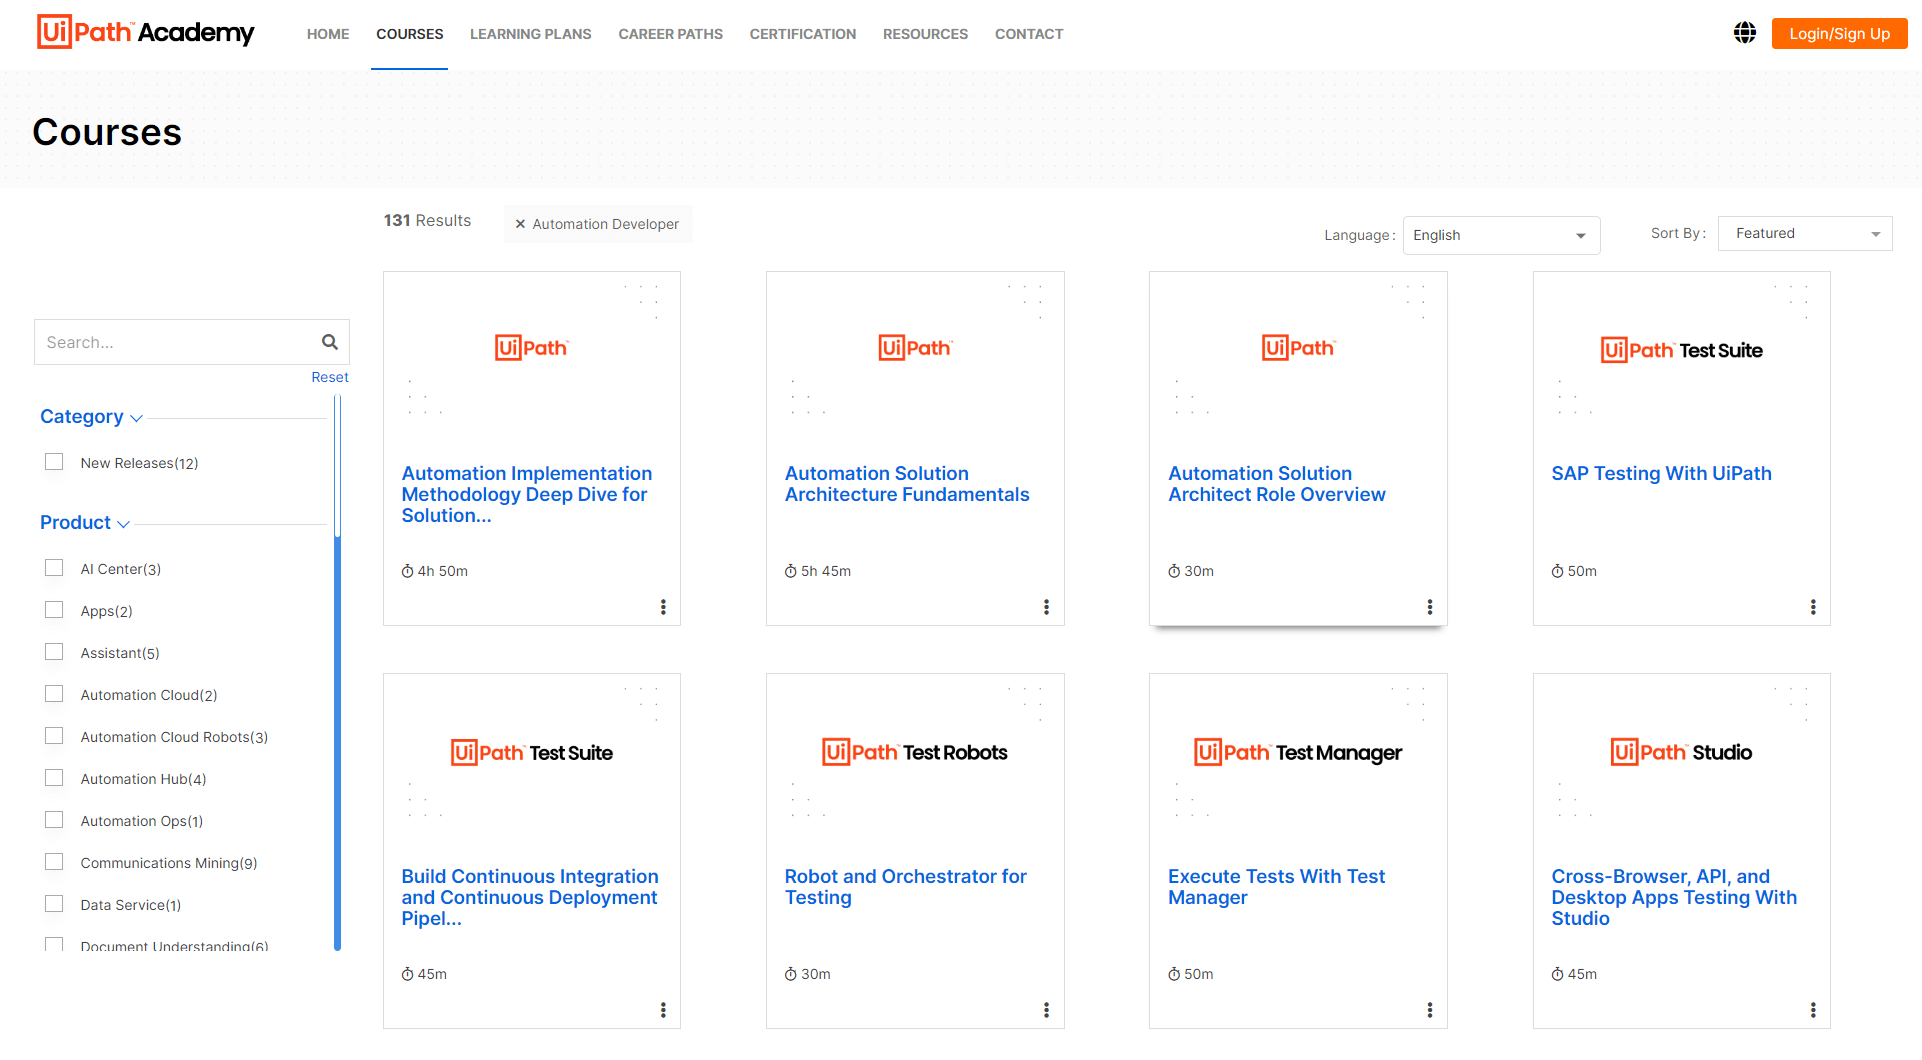Open Automation Implementation Methodology Deep Dive course

[527, 494]
